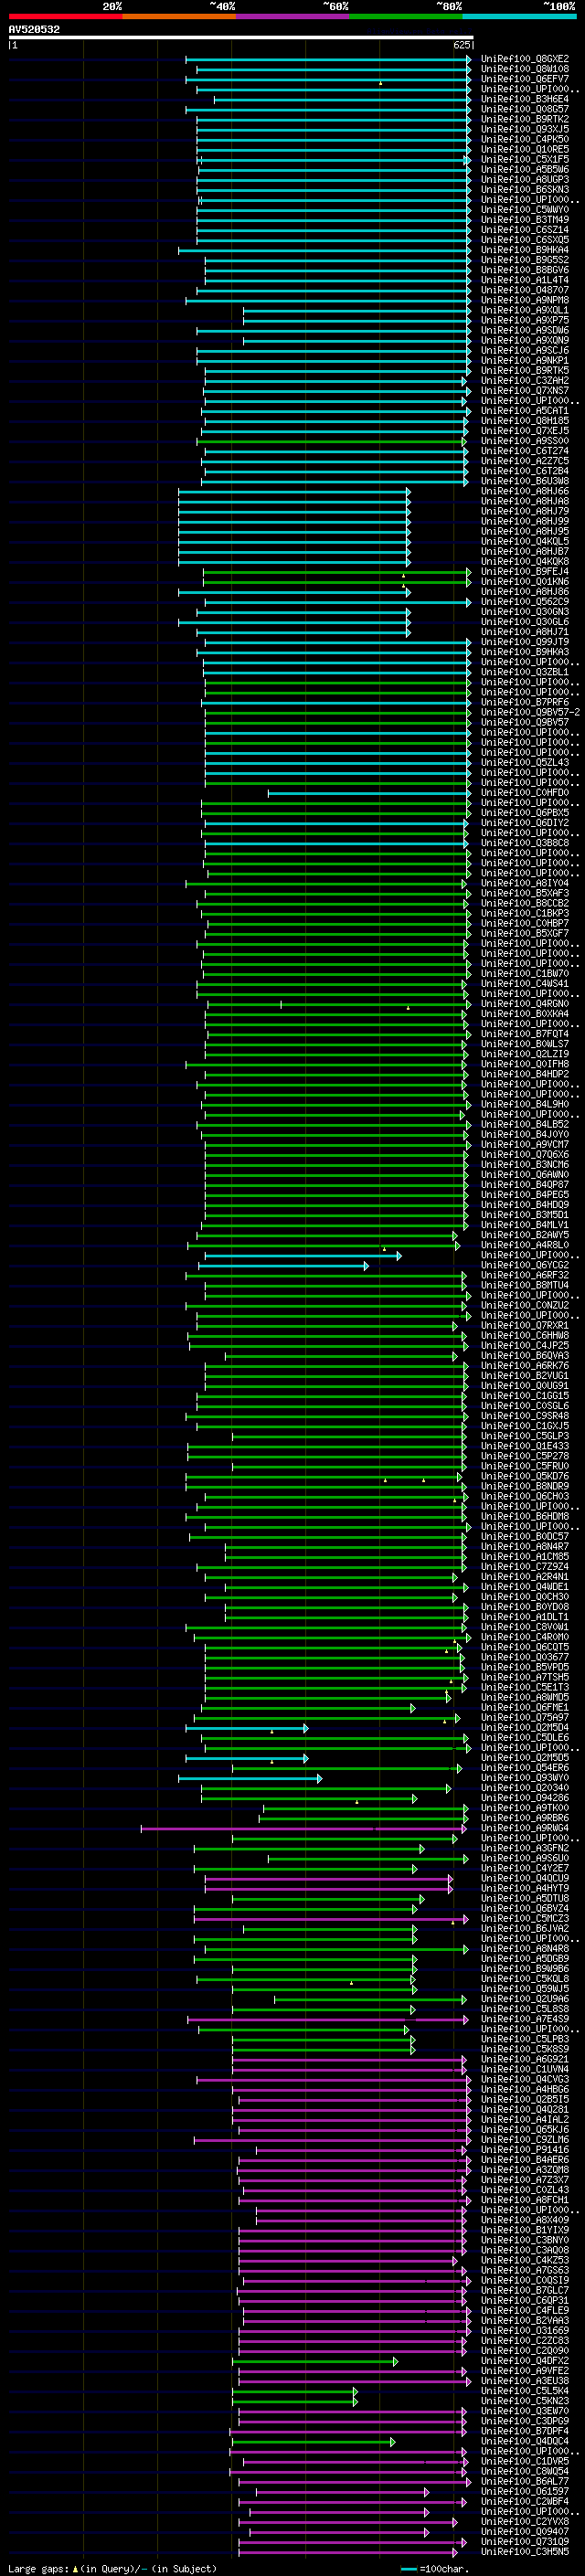Click the cyan ~100% identity legend segment
The height and width of the screenshot is (2576, 585).
click(x=519, y=16)
